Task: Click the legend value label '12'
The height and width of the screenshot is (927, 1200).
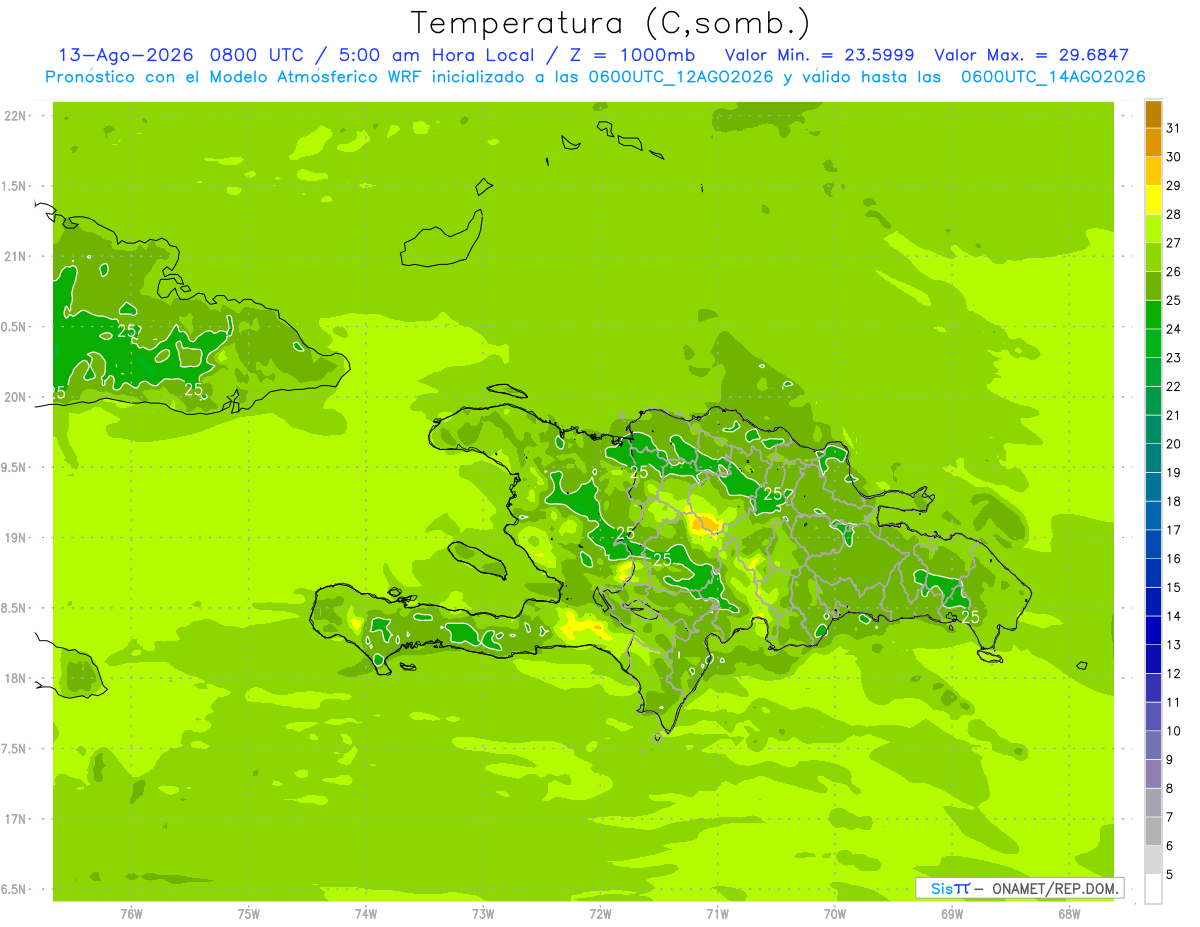Action: click(1174, 674)
